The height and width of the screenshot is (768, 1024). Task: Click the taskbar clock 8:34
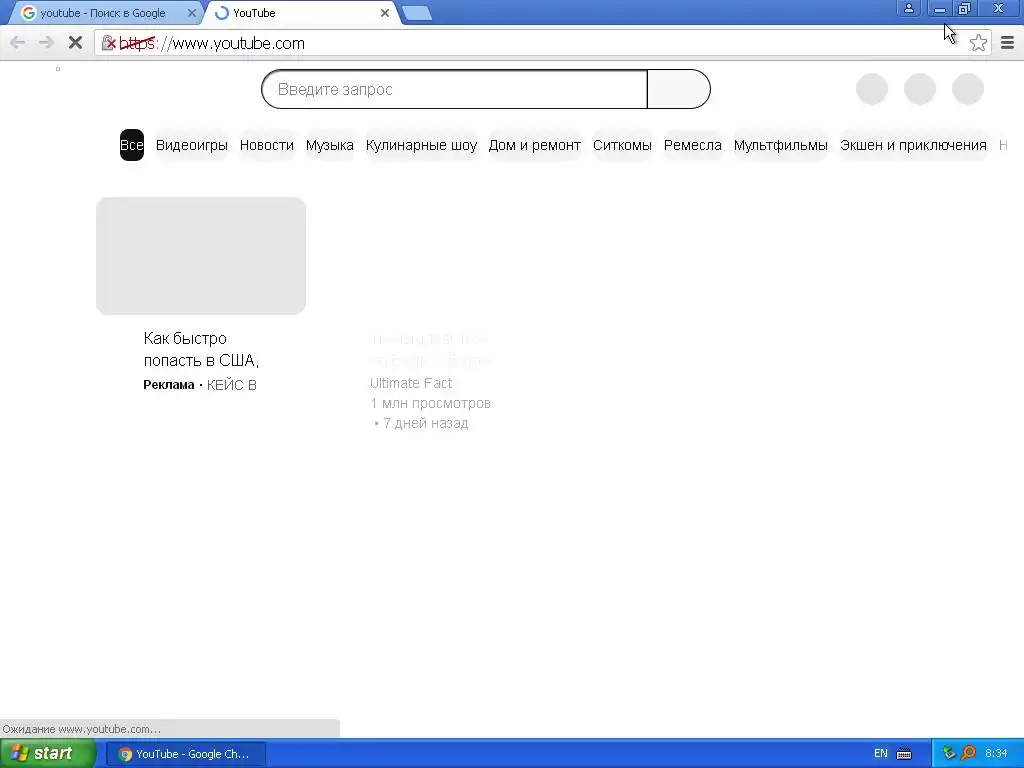[x=996, y=754]
